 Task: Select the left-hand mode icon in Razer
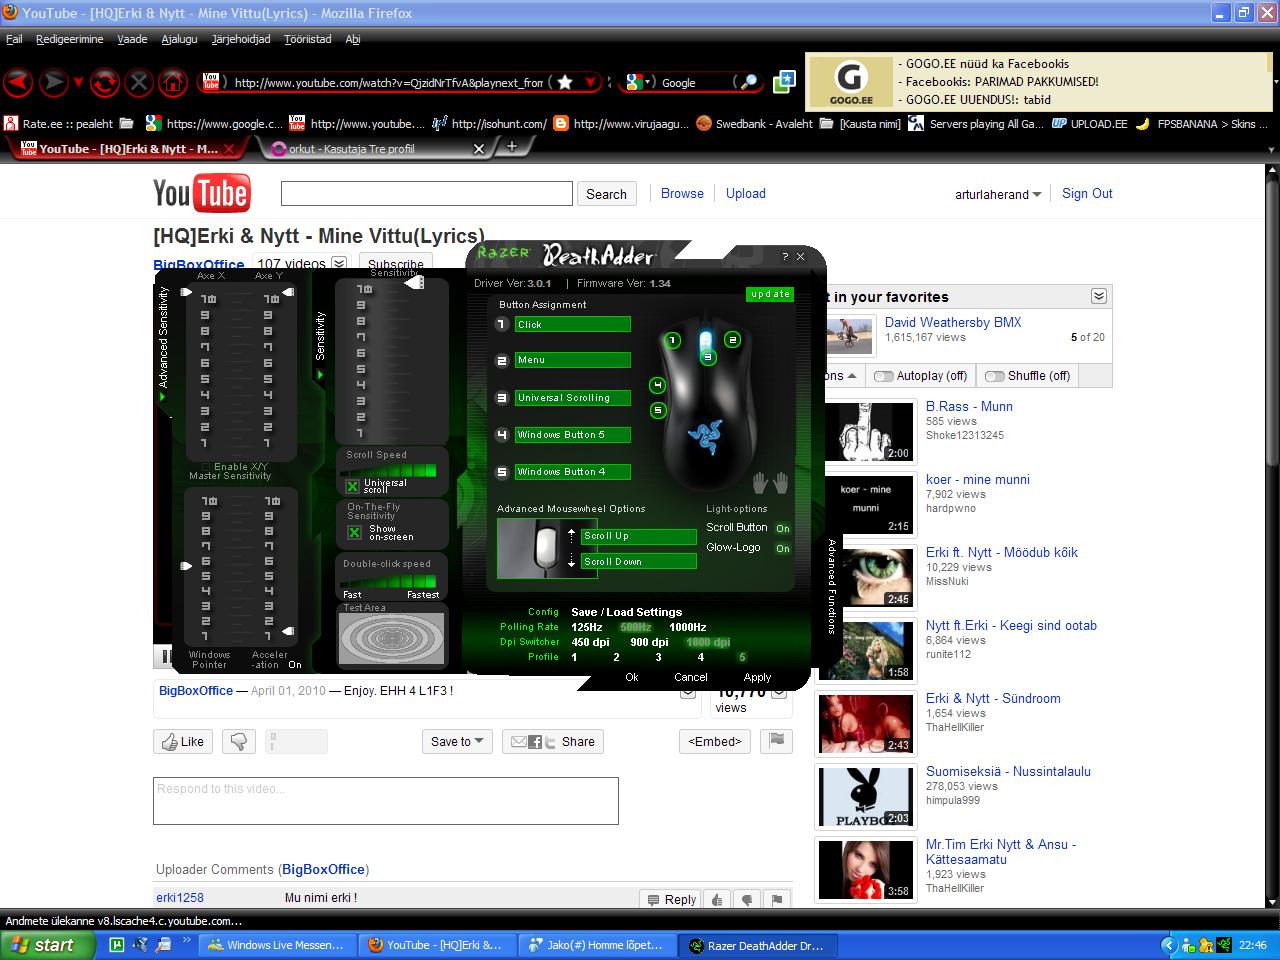click(x=760, y=483)
